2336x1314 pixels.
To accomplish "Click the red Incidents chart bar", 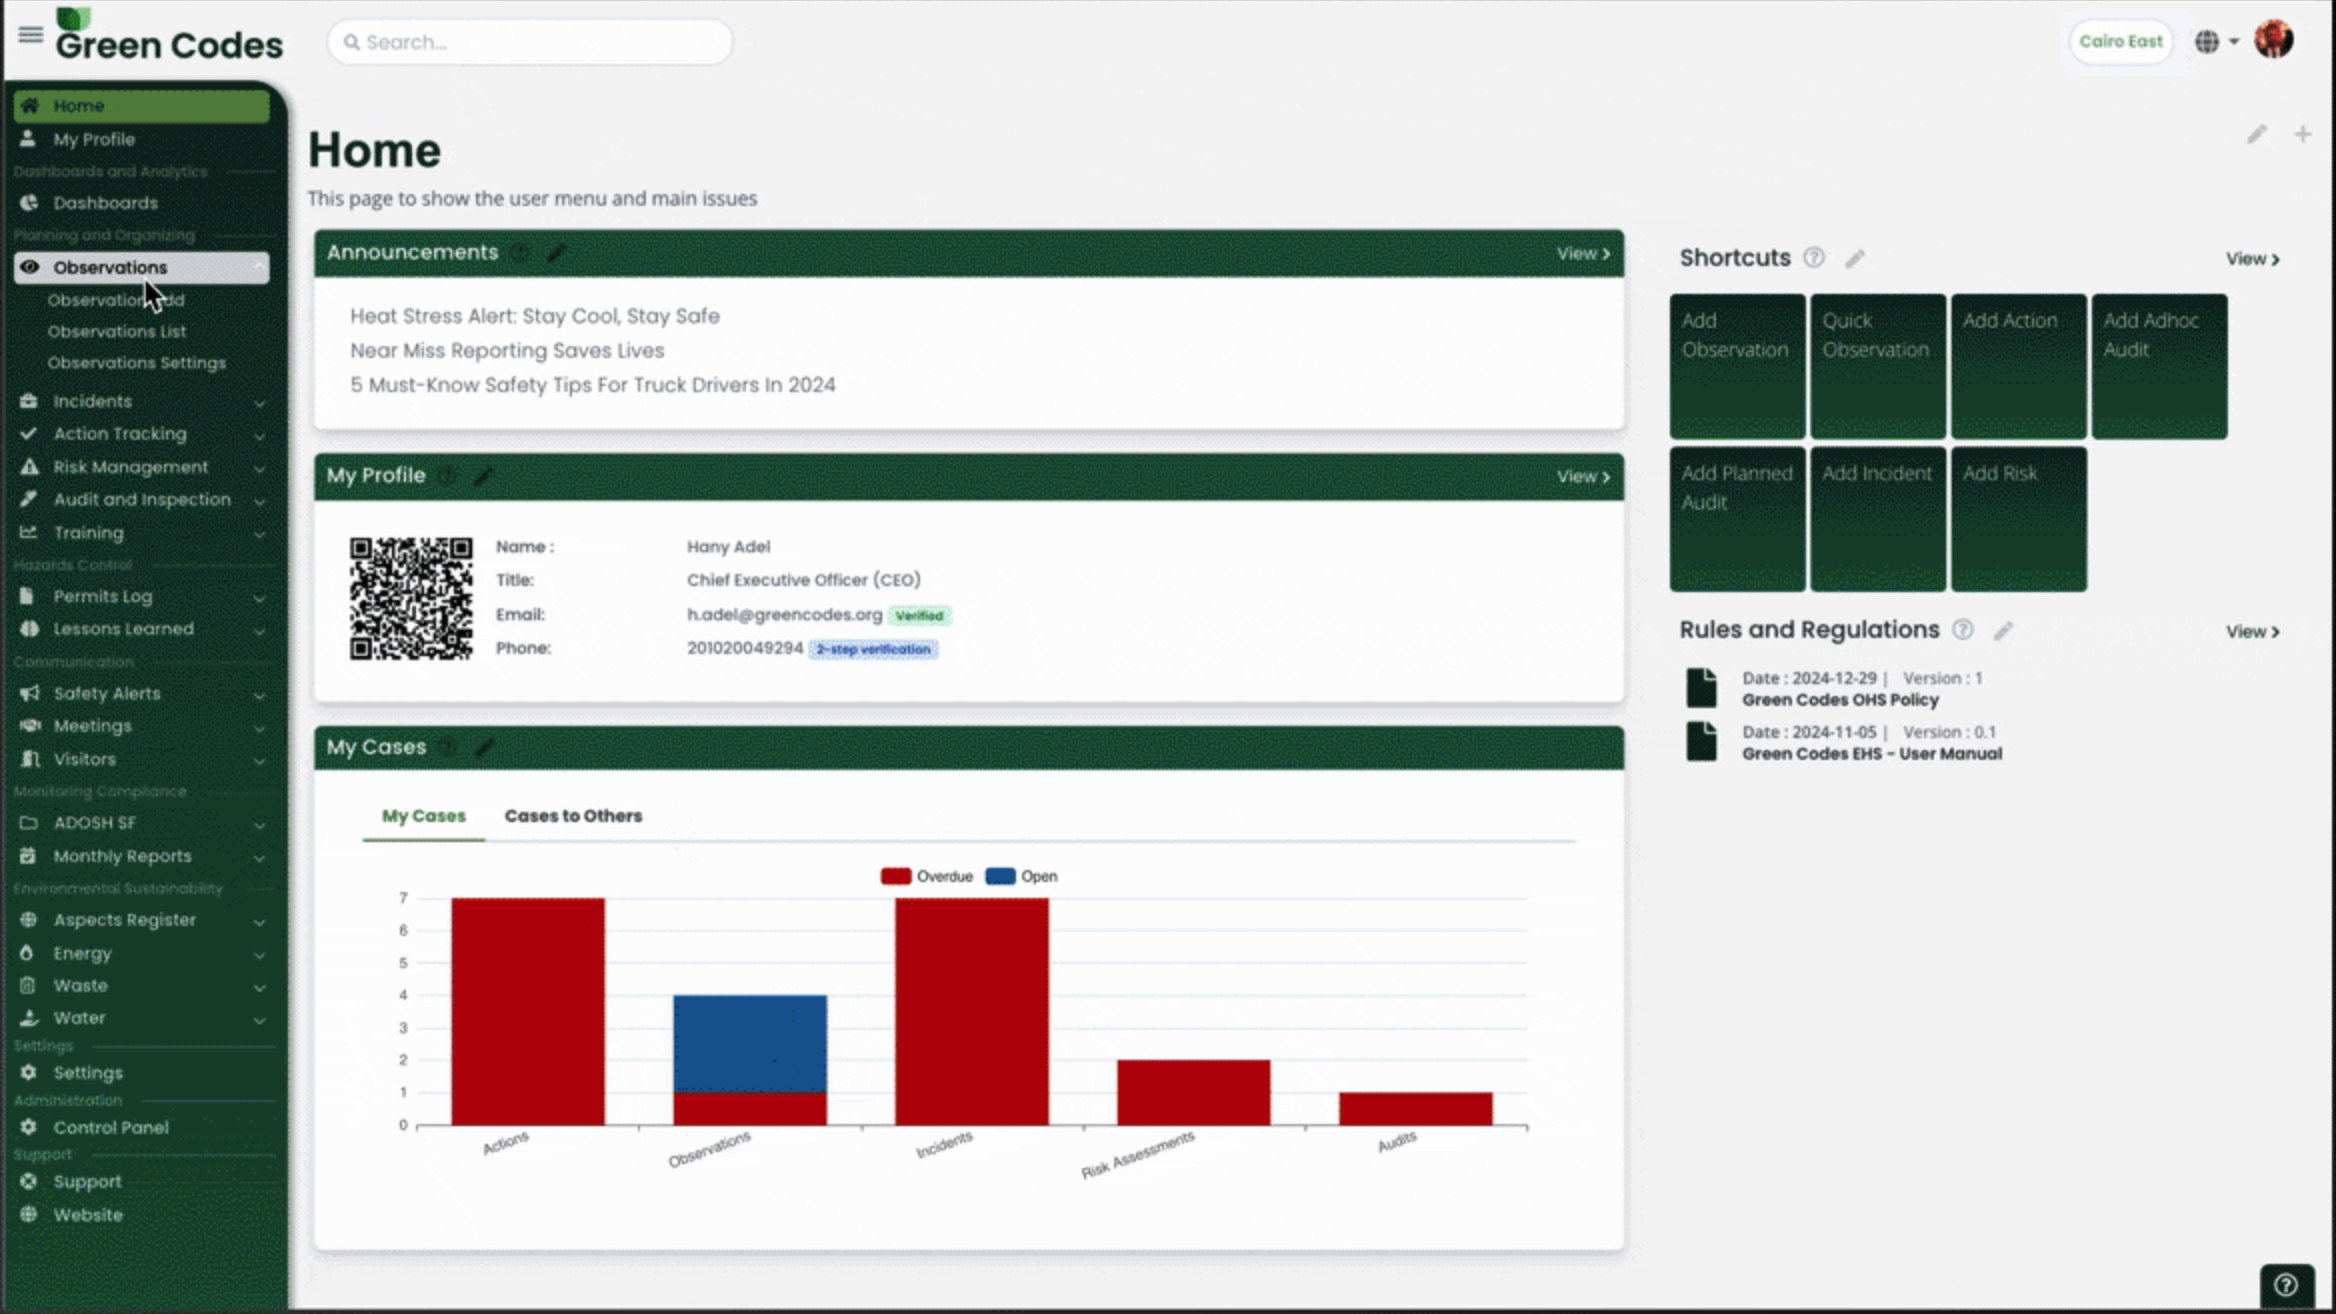I will [x=971, y=1010].
